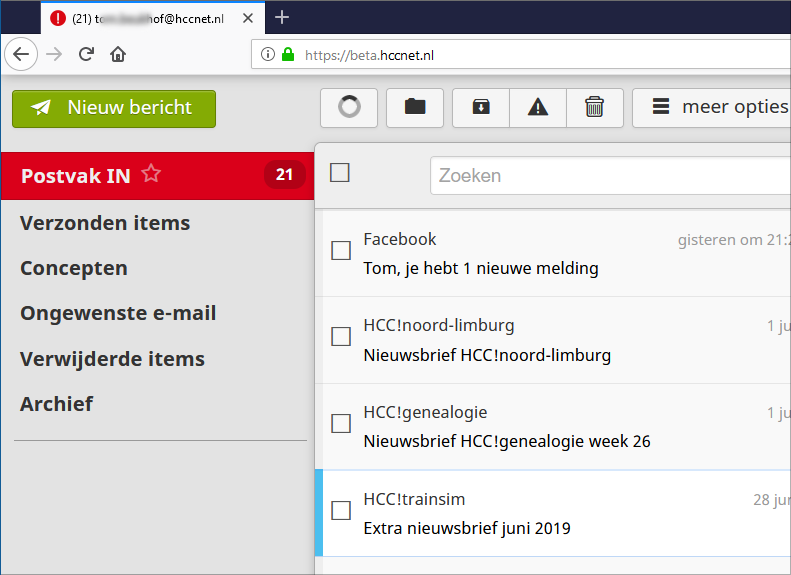Click the browser back arrow button
This screenshot has height=575, width=791.
(21, 54)
